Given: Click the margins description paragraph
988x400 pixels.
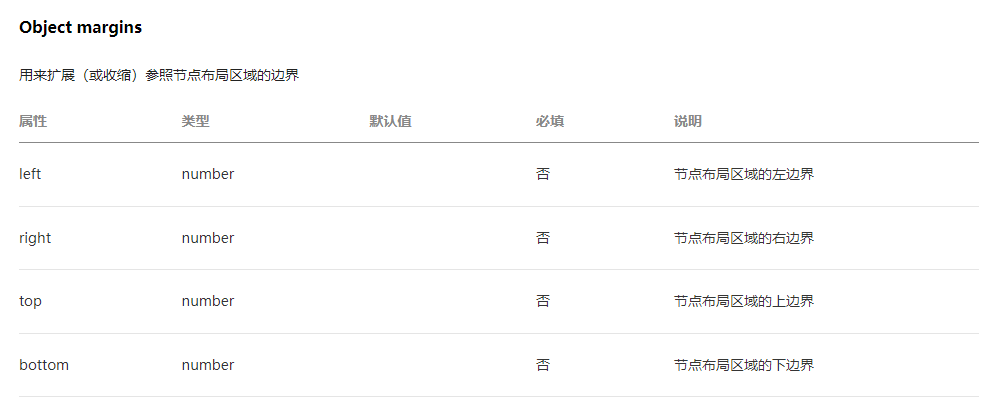Looking at the screenshot, I should [159, 75].
